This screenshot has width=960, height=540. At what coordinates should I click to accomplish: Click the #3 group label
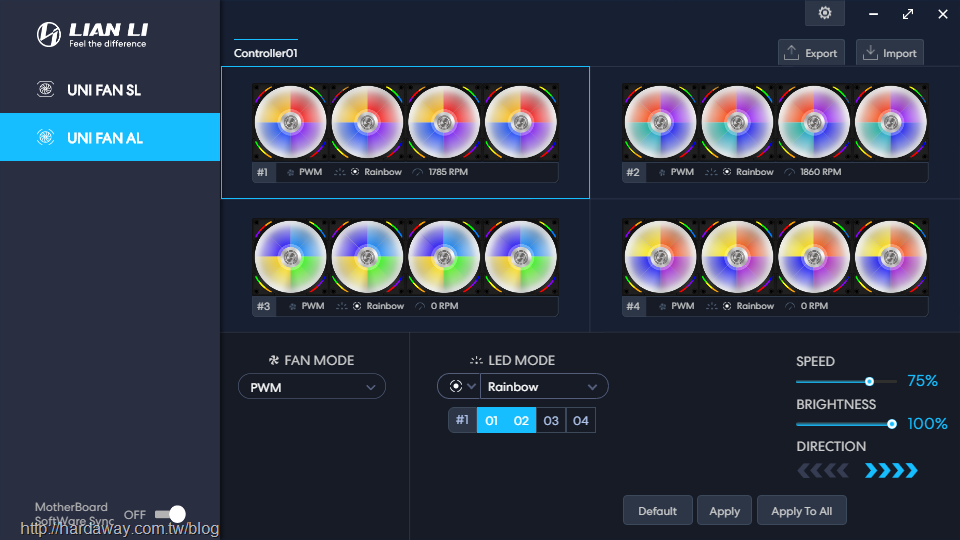click(x=263, y=306)
